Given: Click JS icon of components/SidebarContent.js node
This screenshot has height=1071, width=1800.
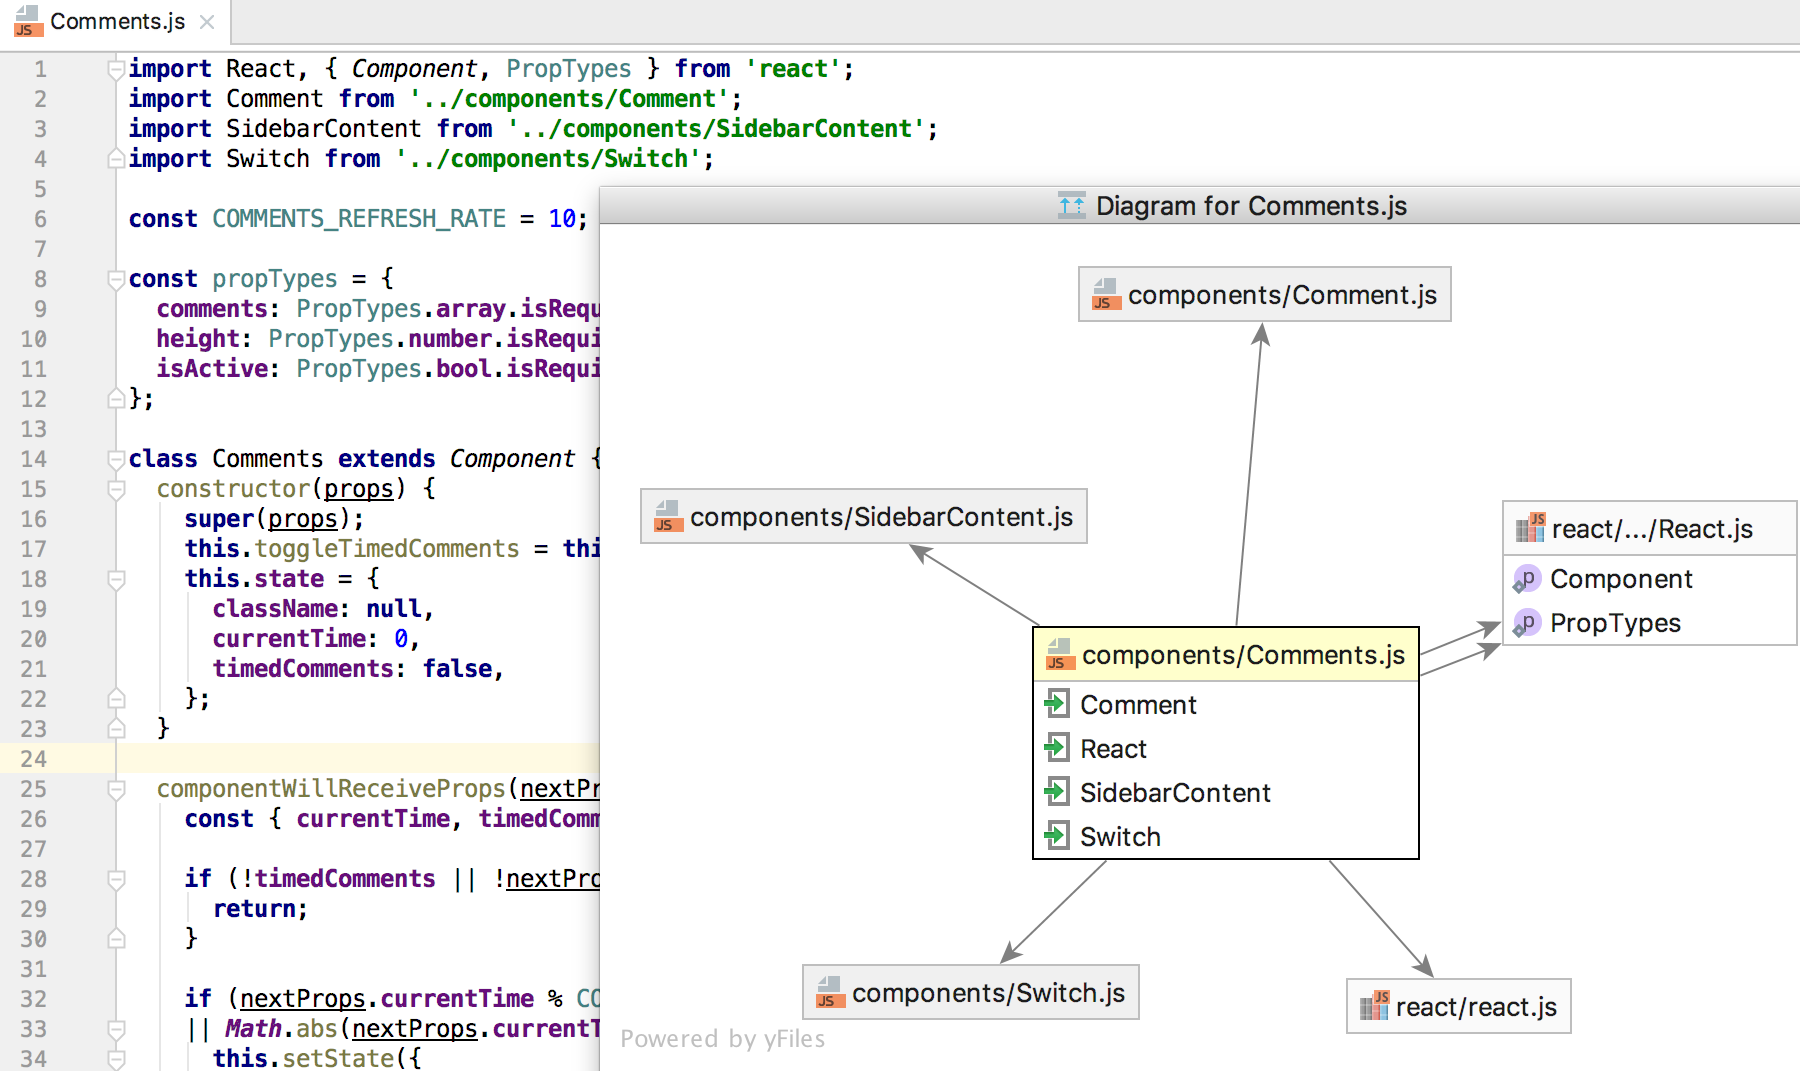Looking at the screenshot, I should click(667, 517).
